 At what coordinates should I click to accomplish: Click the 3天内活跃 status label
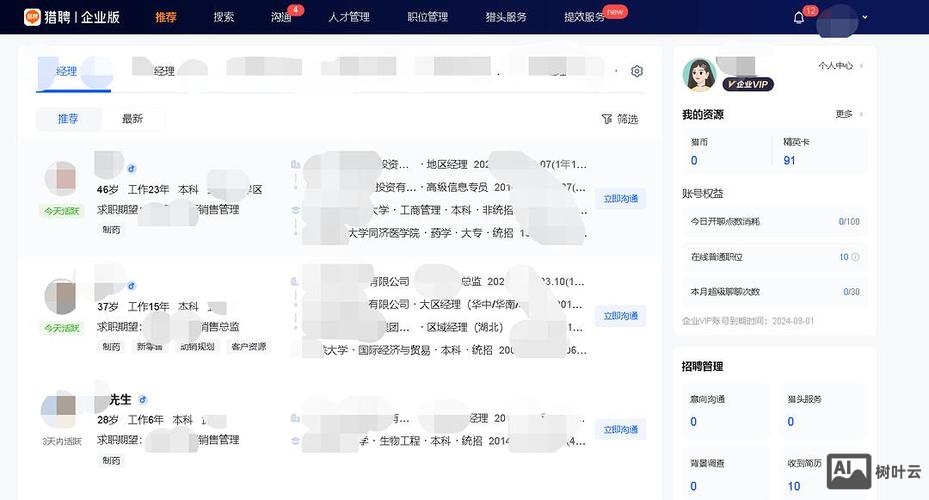coord(62,441)
